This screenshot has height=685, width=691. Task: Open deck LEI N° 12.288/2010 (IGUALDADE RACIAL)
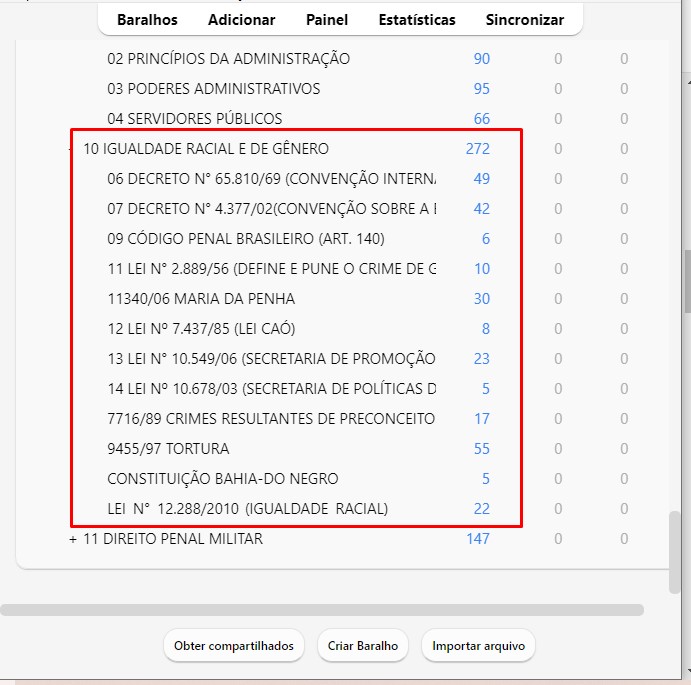coord(247,508)
